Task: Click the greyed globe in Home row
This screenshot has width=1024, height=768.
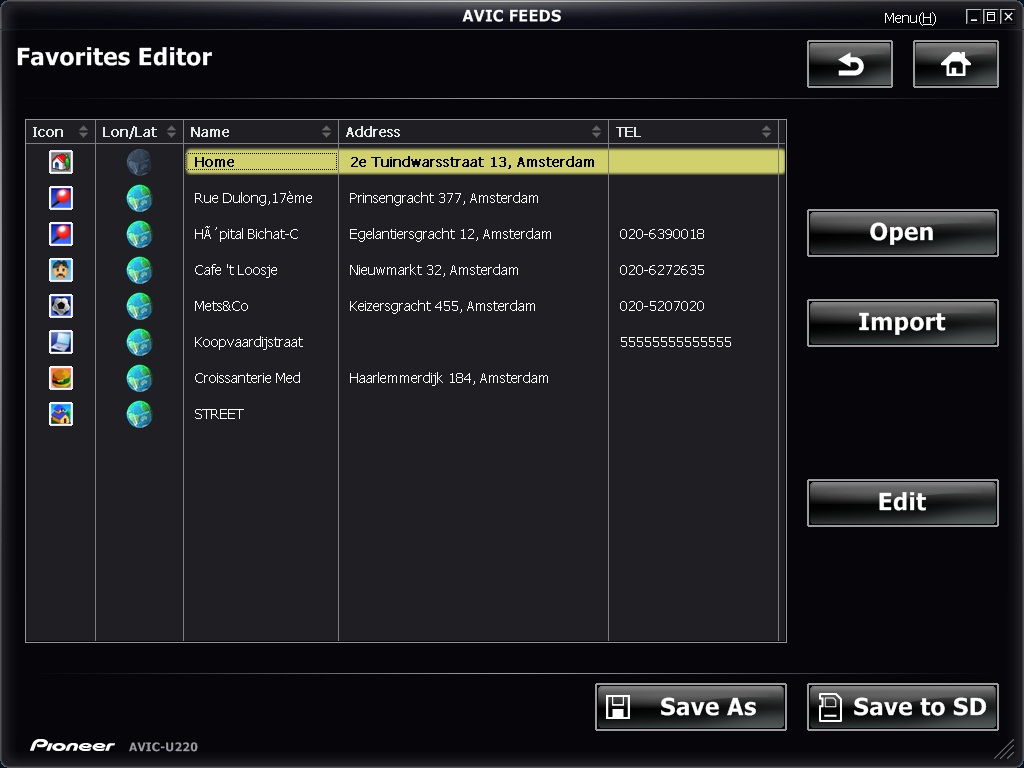Action: (x=139, y=162)
